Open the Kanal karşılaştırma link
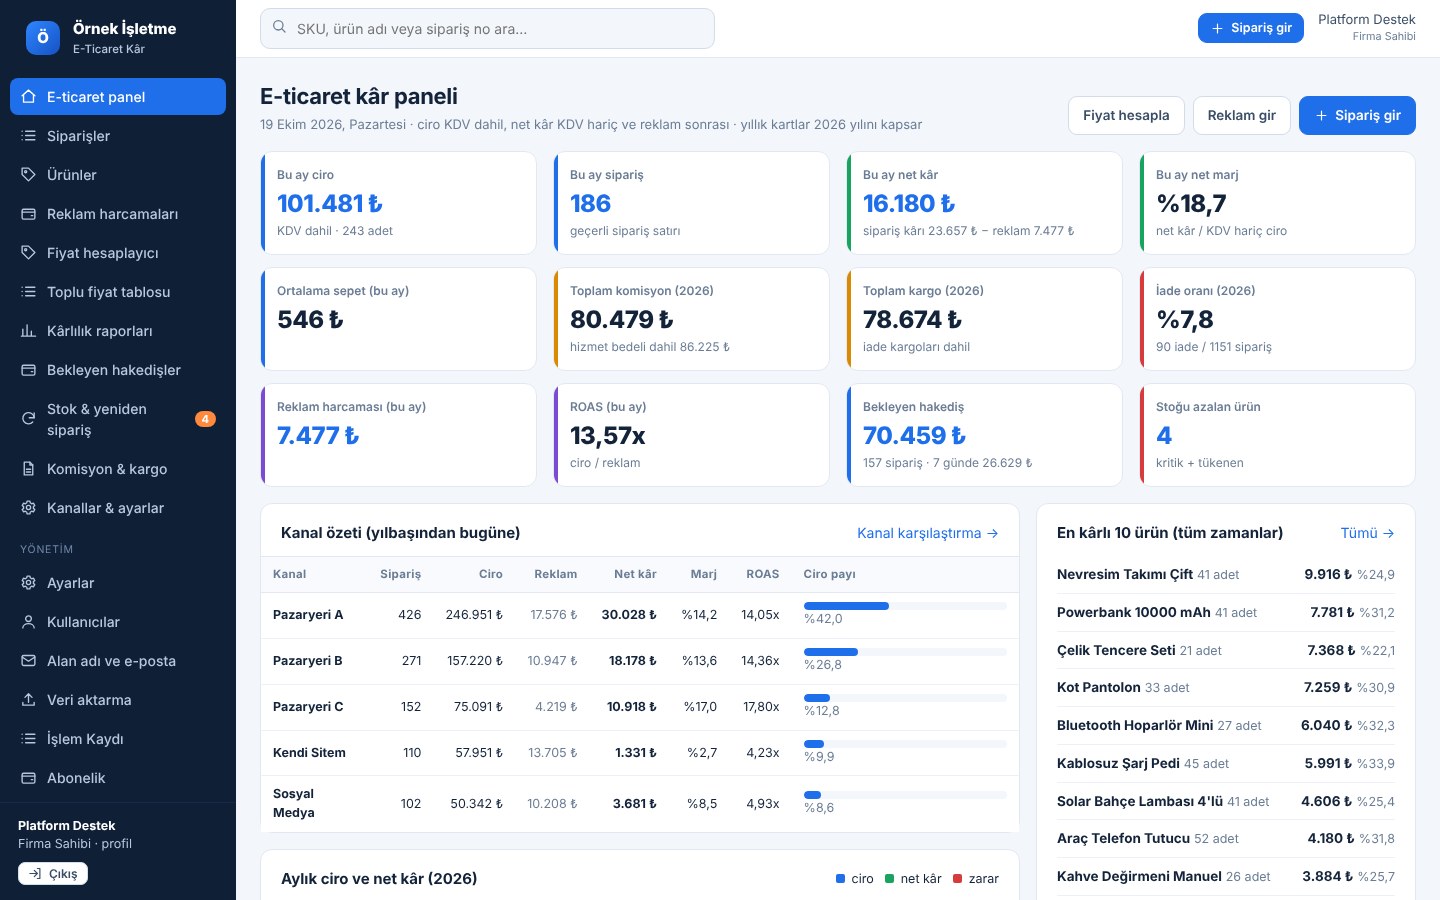This screenshot has height=900, width=1440. (928, 533)
